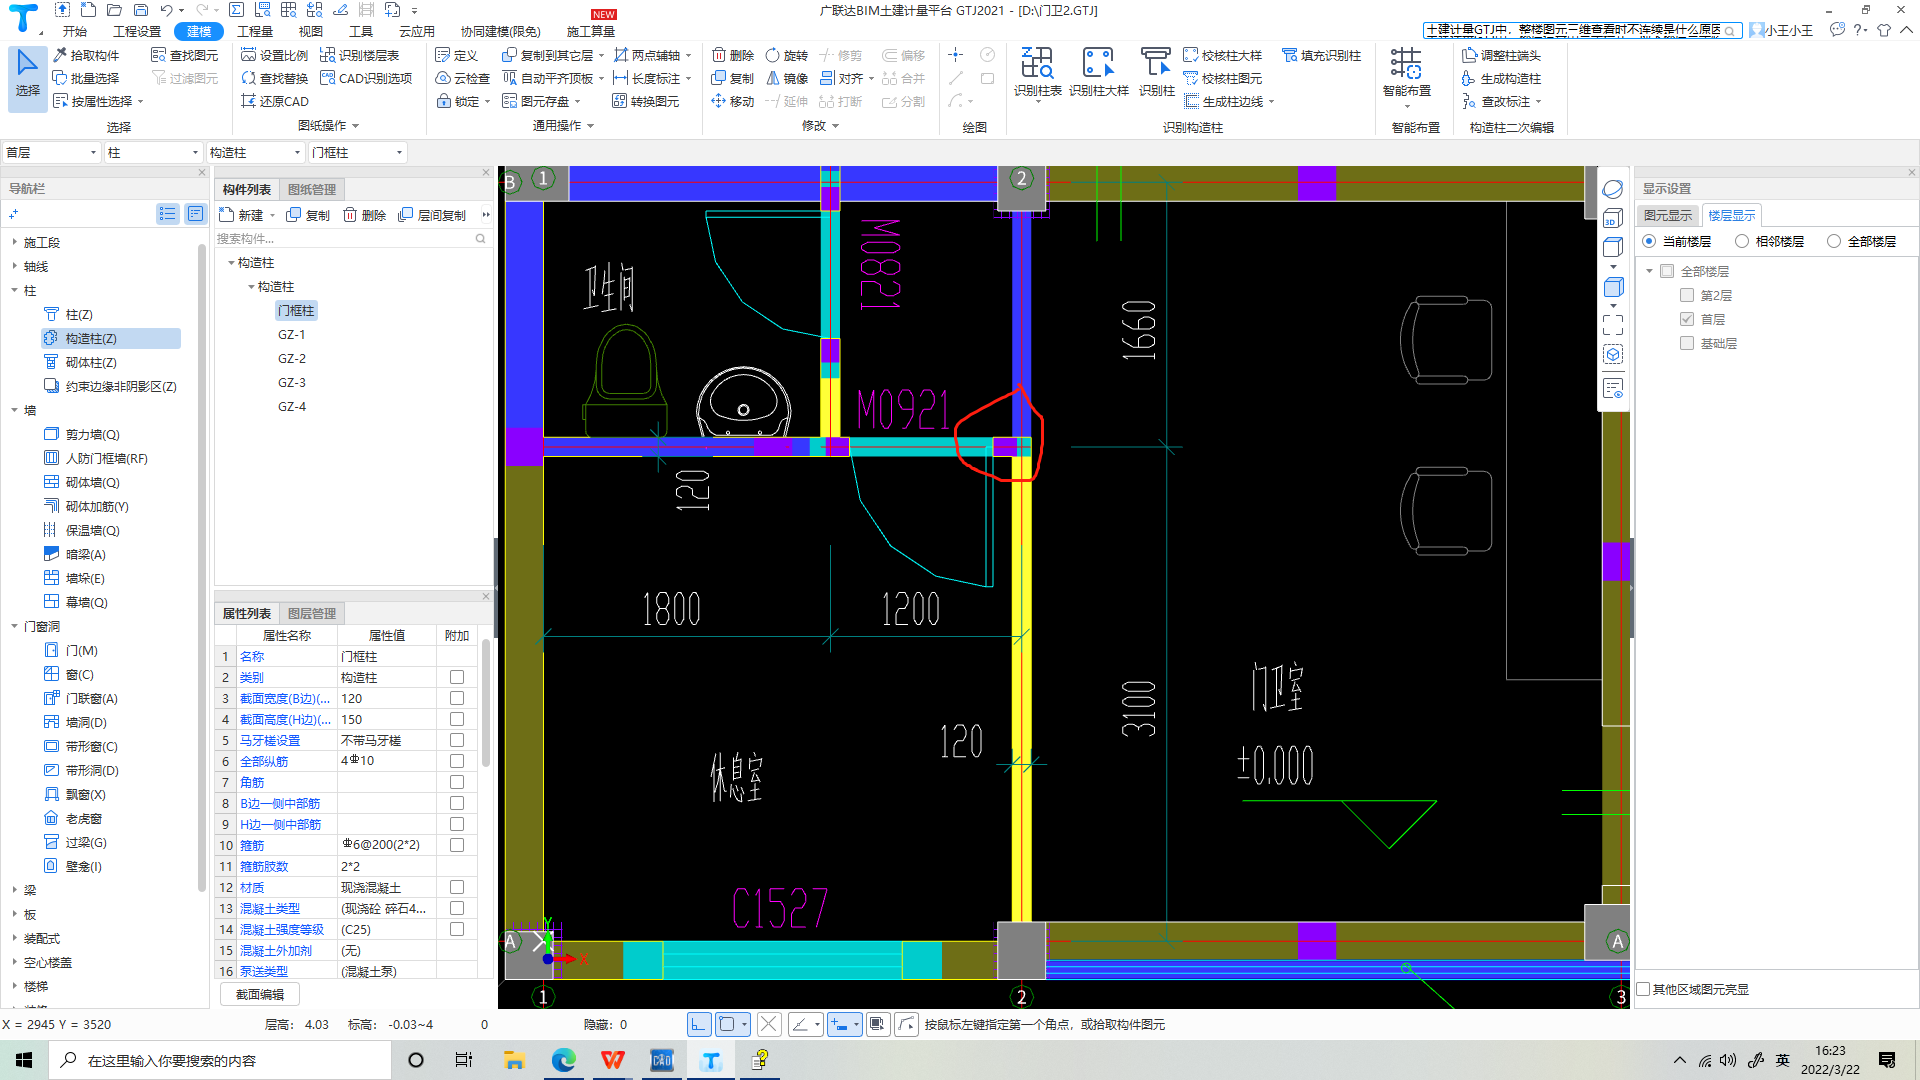This screenshot has width=1920, height=1080.
Task: Switch to 工程量 ribbon tab
Action: coord(255,31)
